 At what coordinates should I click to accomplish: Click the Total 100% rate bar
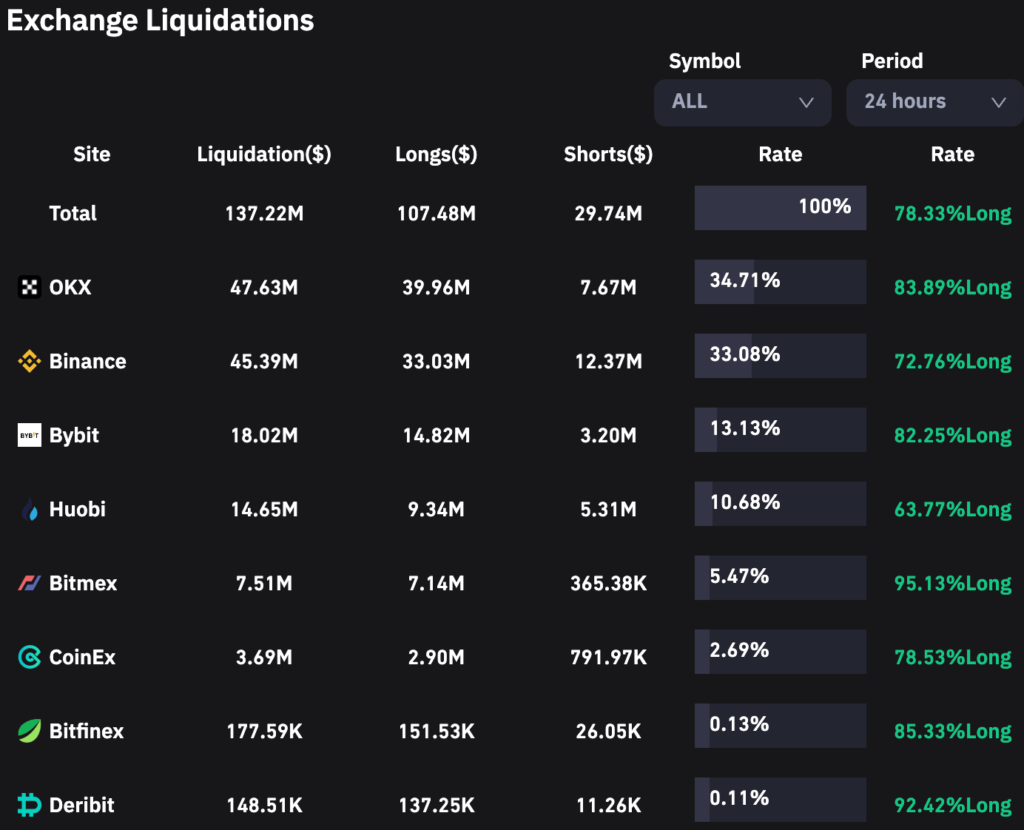click(x=780, y=208)
